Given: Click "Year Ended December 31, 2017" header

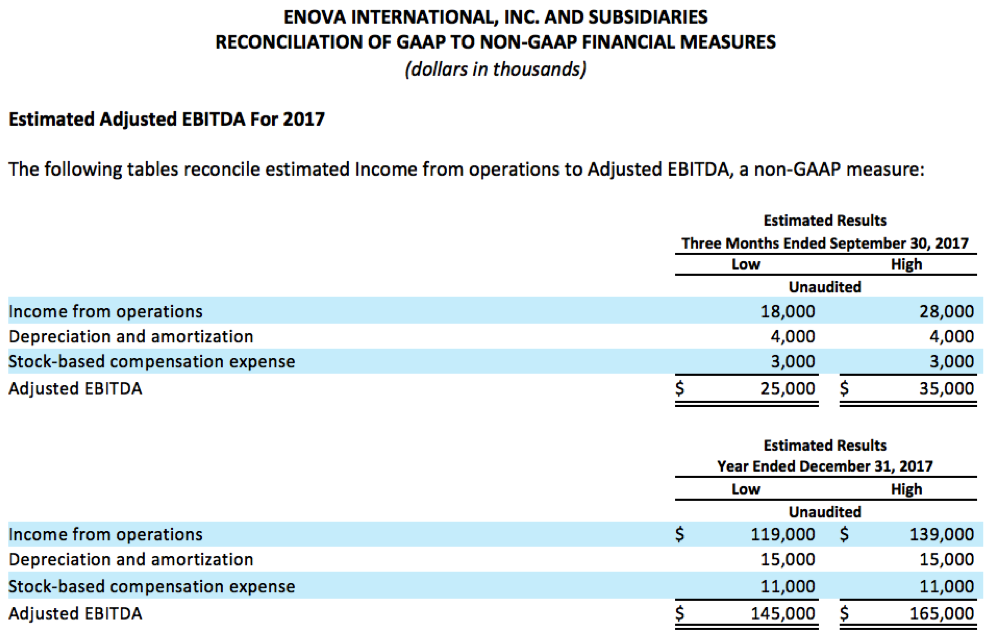Looking at the screenshot, I should coord(825,466).
